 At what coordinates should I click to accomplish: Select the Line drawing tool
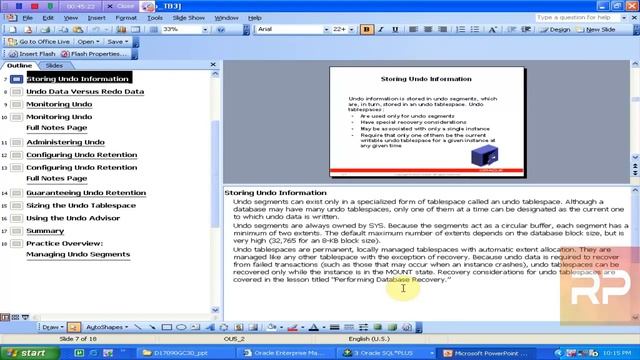[138, 327]
